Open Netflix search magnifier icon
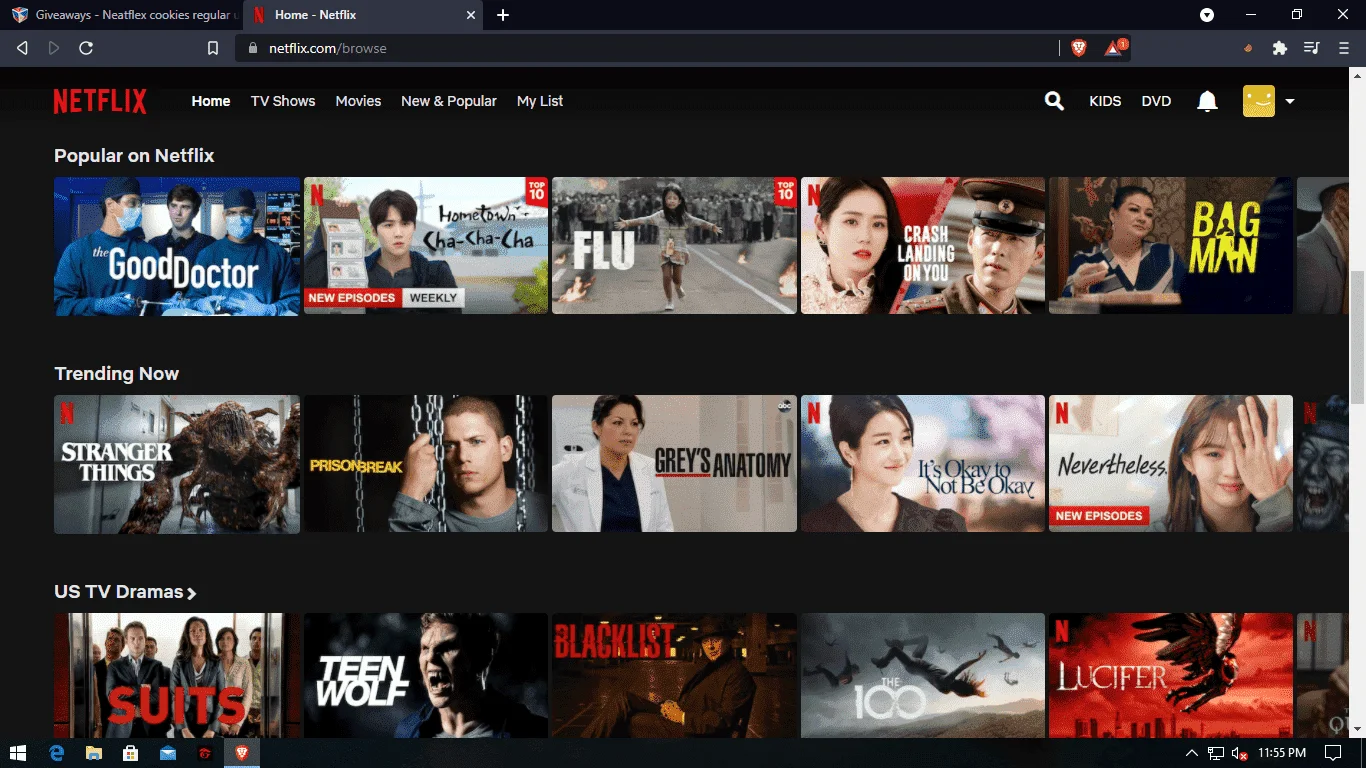Screen dimensions: 1366x768 click(1054, 101)
